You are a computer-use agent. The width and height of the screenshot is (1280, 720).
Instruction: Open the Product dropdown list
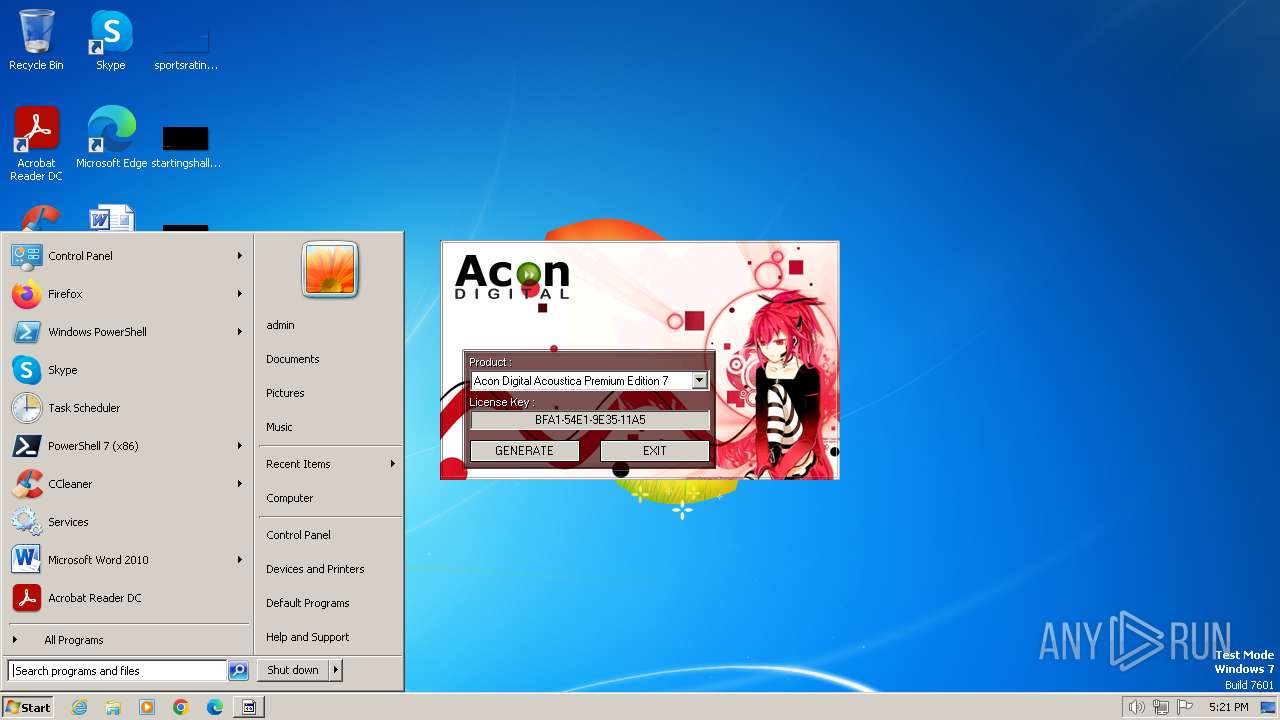[x=699, y=381]
